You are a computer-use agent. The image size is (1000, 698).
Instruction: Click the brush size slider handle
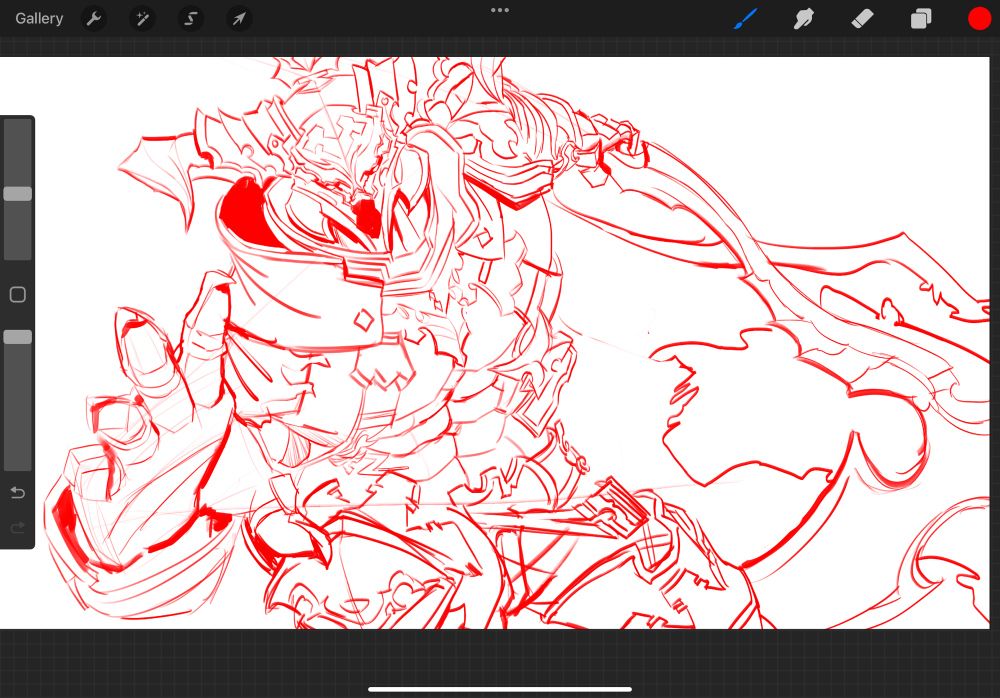(18, 194)
